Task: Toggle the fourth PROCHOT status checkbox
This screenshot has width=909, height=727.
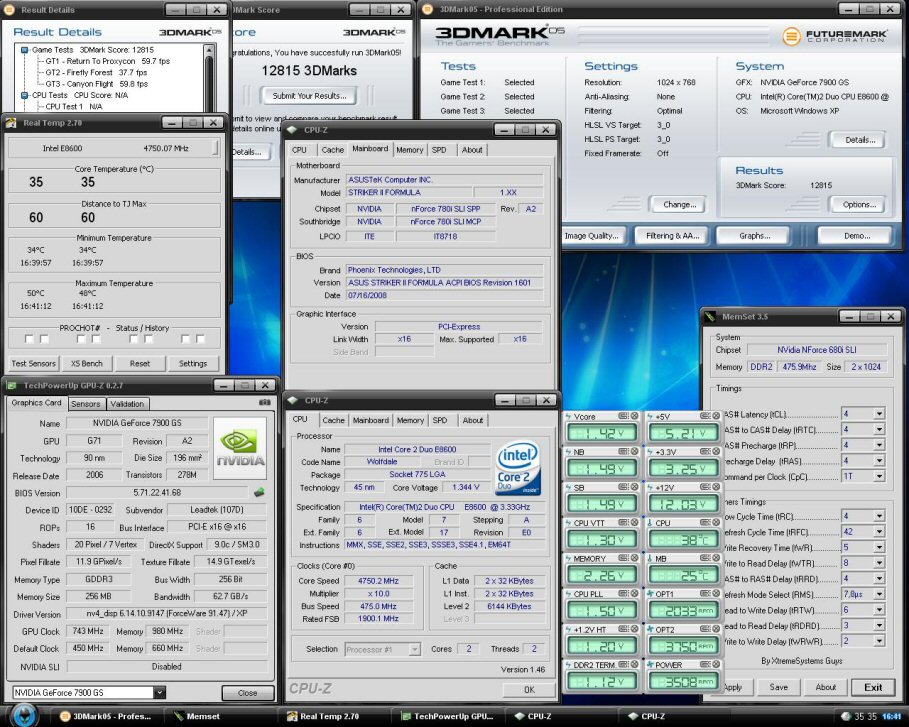Action: coord(96,339)
